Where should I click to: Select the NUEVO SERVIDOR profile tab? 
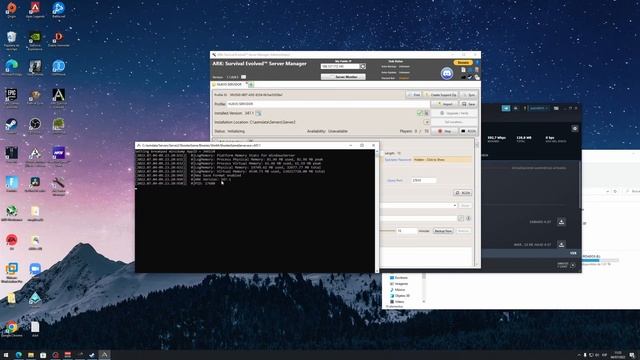click(x=229, y=84)
